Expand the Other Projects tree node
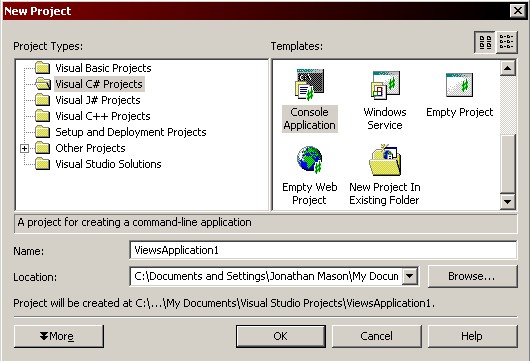The image size is (530, 361). [x=24, y=148]
